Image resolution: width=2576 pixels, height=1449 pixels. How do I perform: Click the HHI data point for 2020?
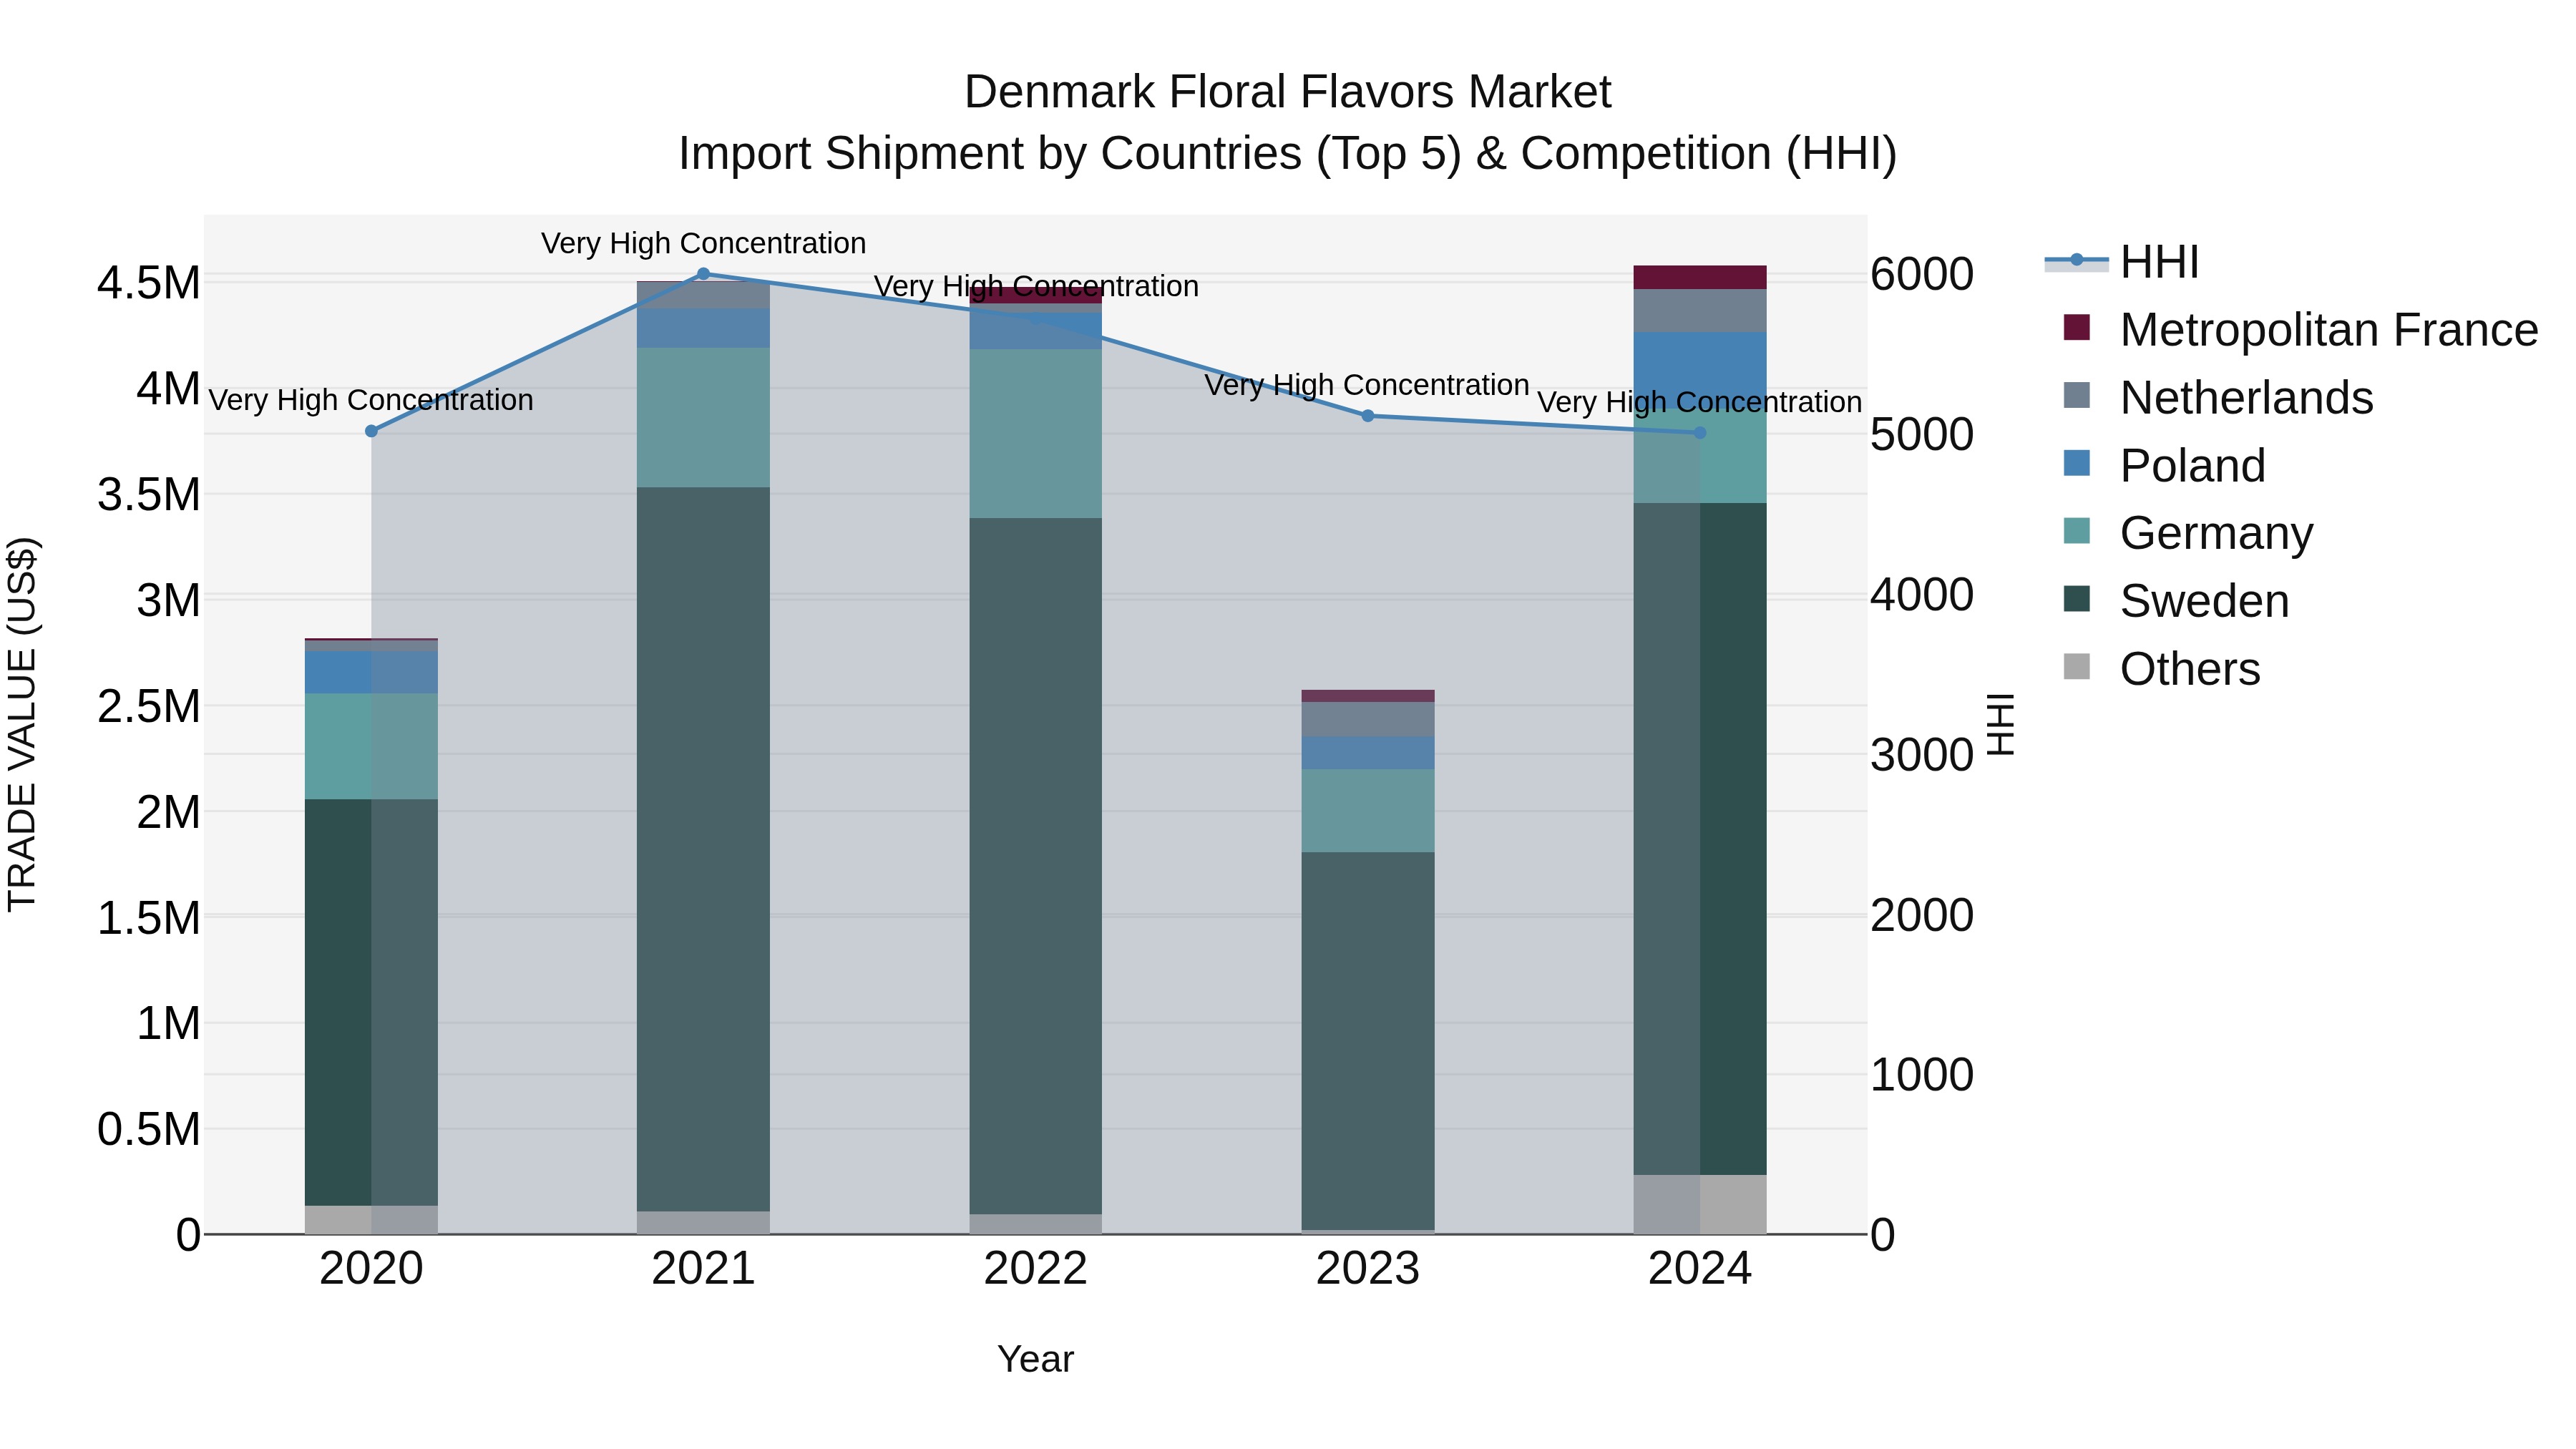click(x=371, y=431)
